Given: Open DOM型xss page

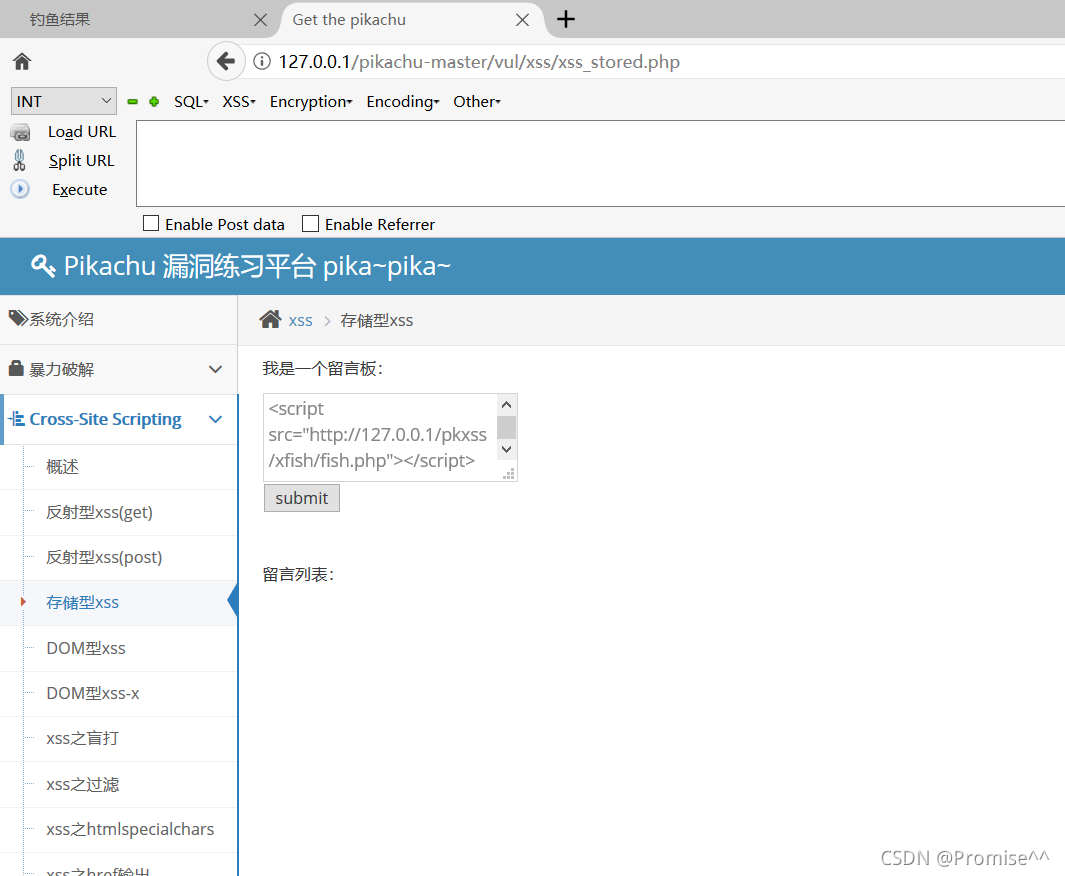Looking at the screenshot, I should point(86,648).
